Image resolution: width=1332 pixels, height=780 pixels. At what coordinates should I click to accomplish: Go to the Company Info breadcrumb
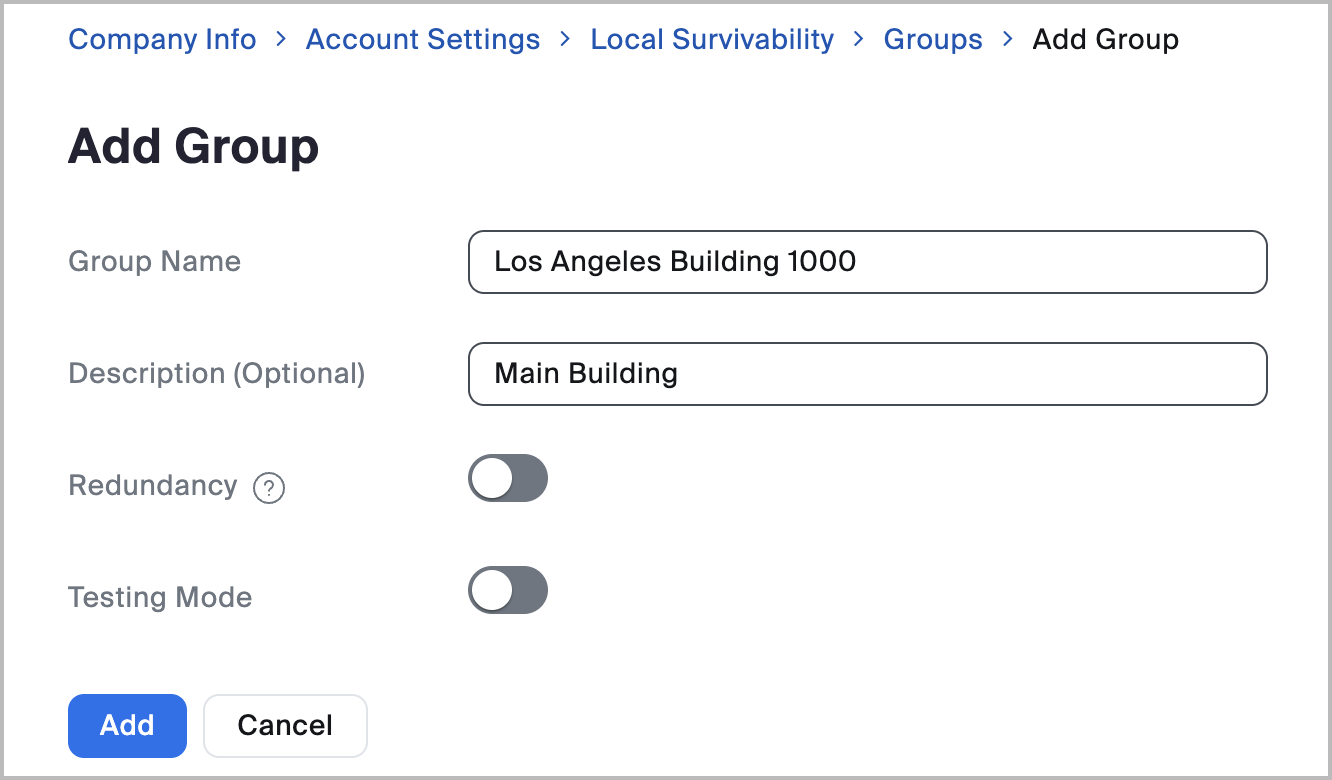click(162, 40)
